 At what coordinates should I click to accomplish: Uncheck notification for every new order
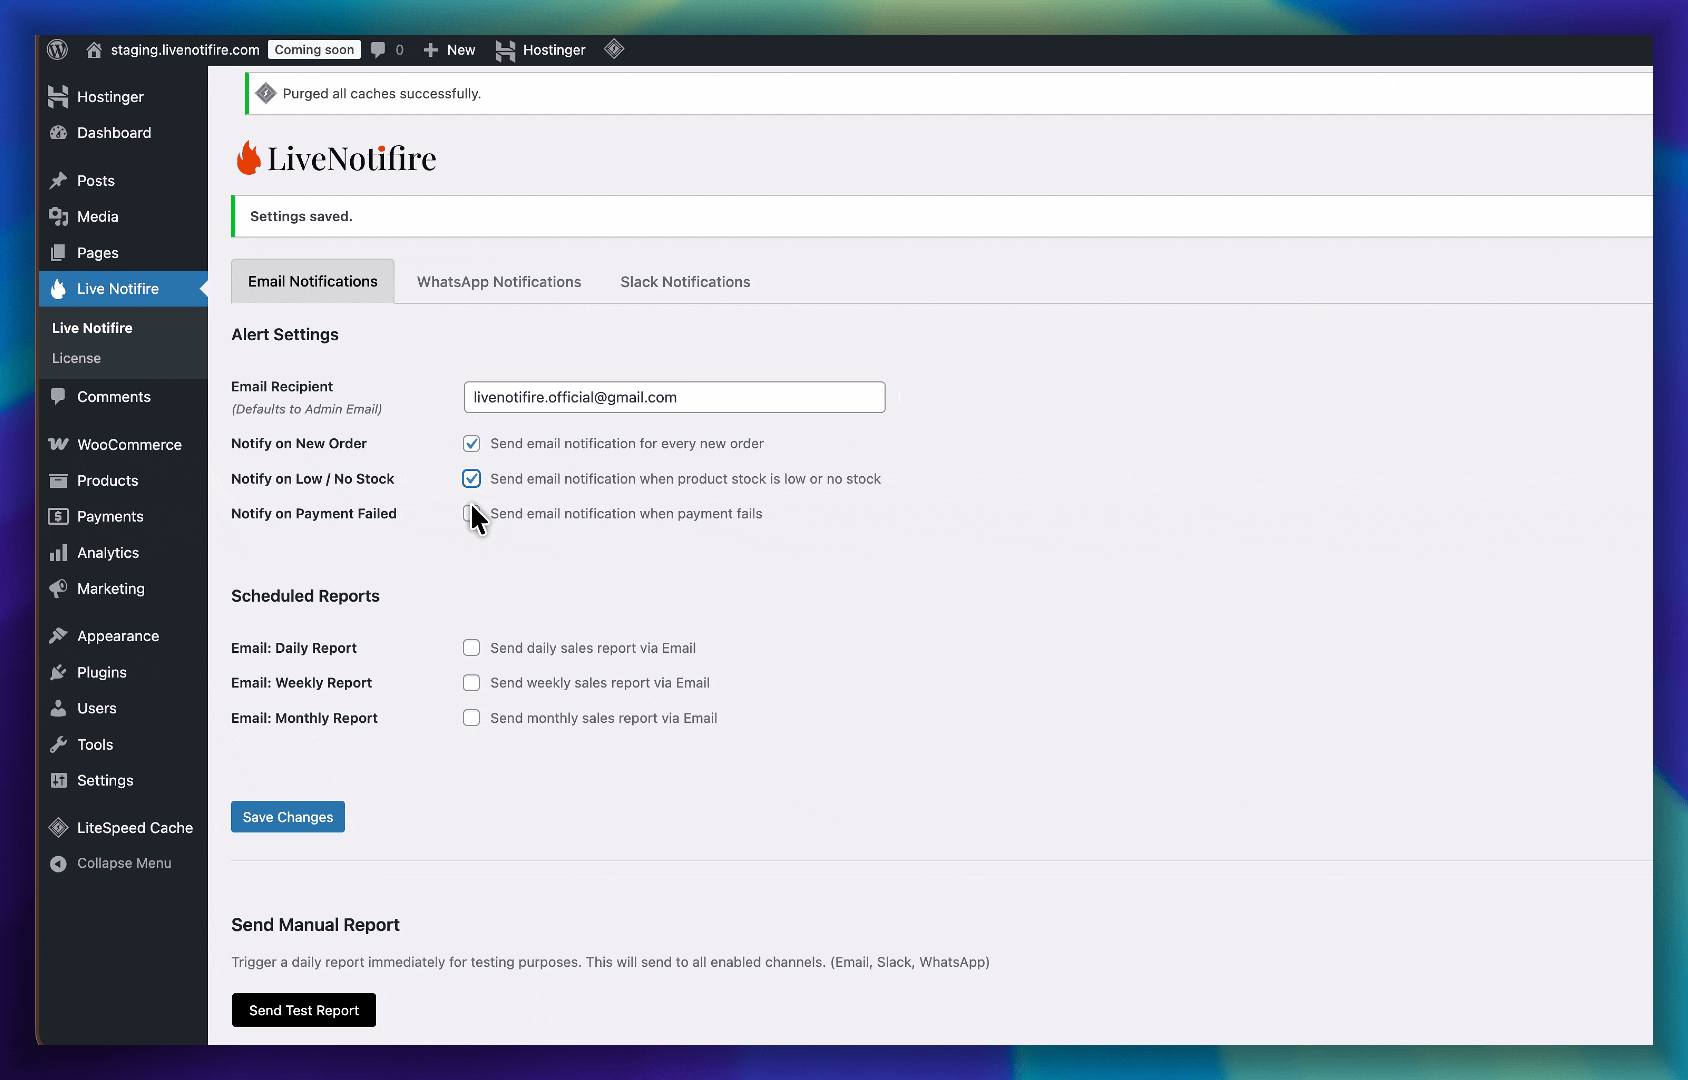471,443
